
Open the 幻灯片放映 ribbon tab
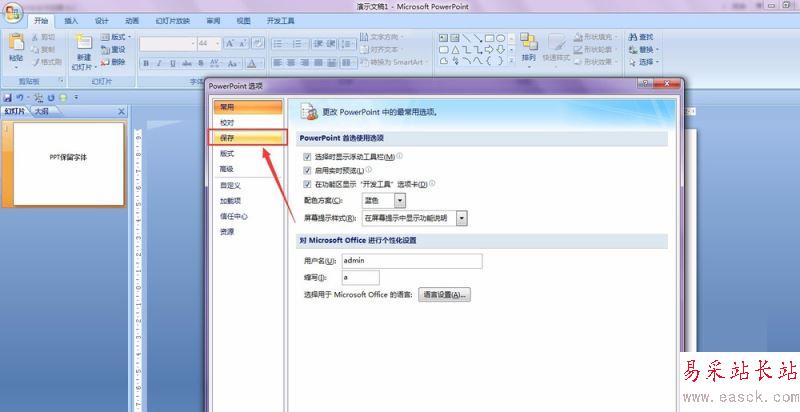click(172, 21)
